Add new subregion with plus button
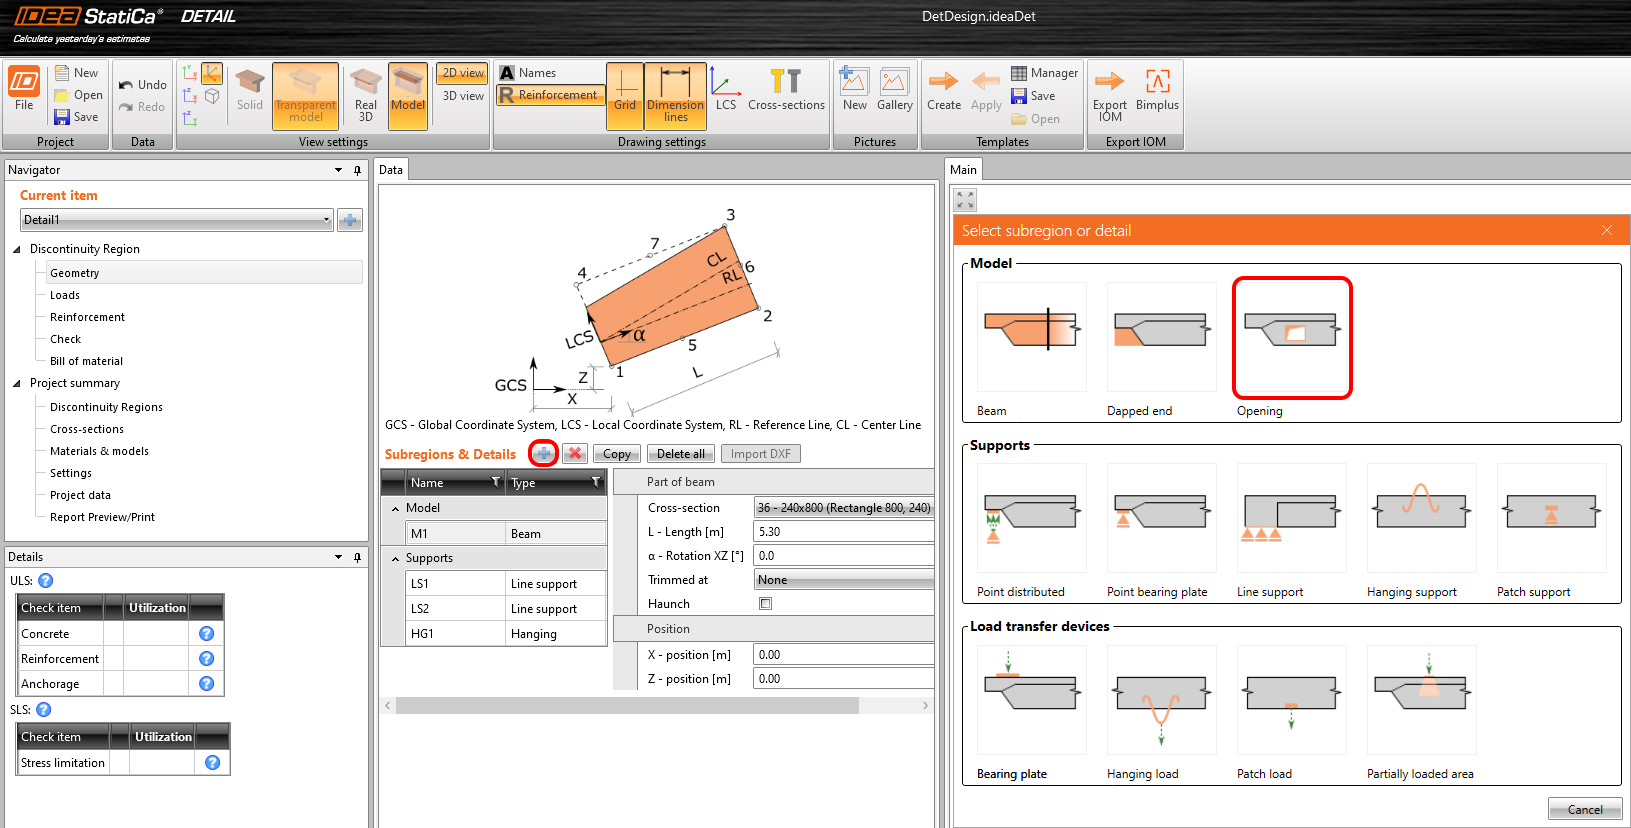 543,454
